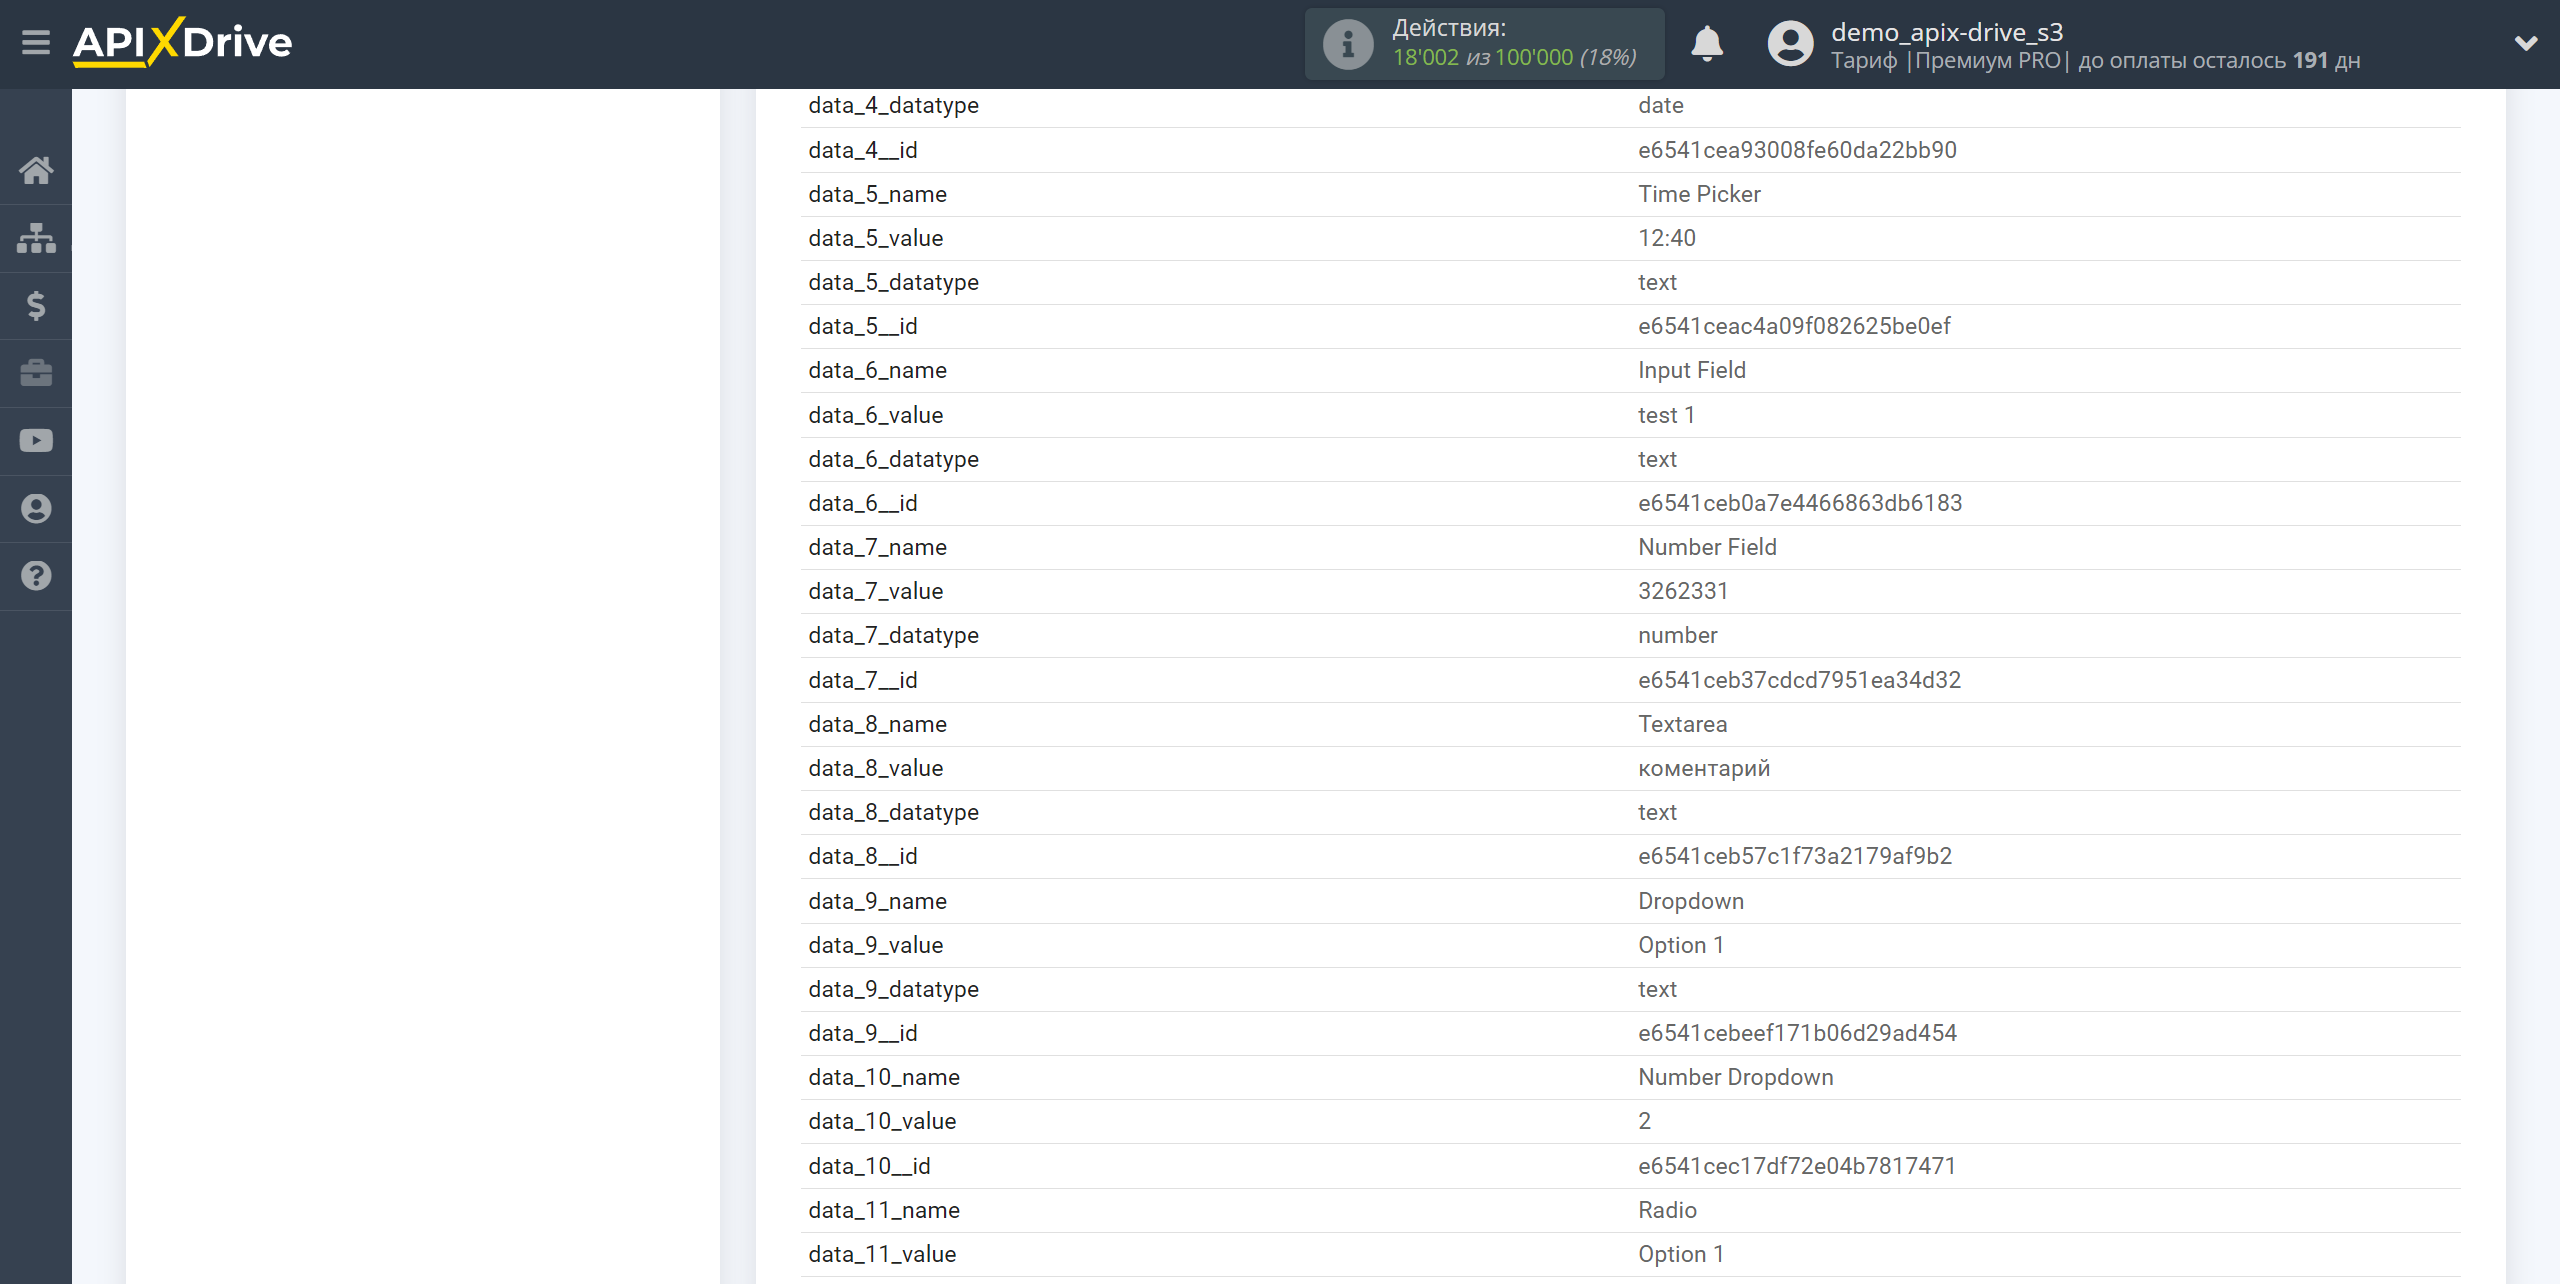The width and height of the screenshot is (2560, 1284).
Task: Click the actions info icon
Action: click(1348, 44)
